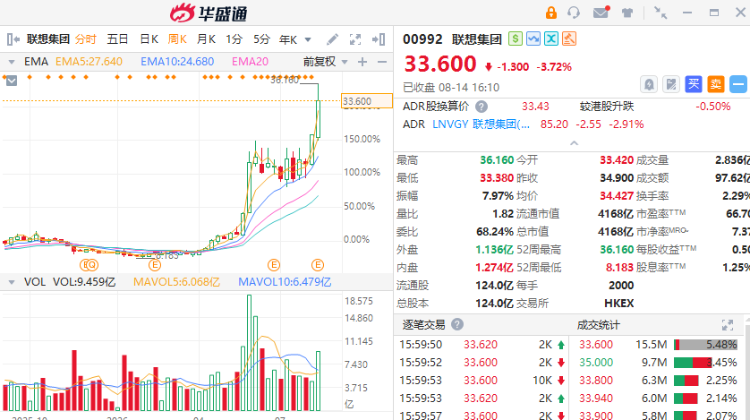The height and width of the screenshot is (420, 750).
Task: Switch to 月K monthly candlestick
Action: tap(206, 39)
